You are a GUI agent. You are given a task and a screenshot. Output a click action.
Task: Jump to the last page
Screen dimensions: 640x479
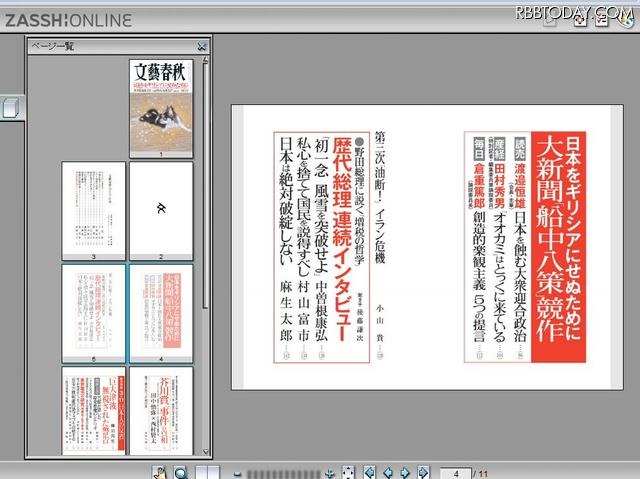click(x=422, y=472)
